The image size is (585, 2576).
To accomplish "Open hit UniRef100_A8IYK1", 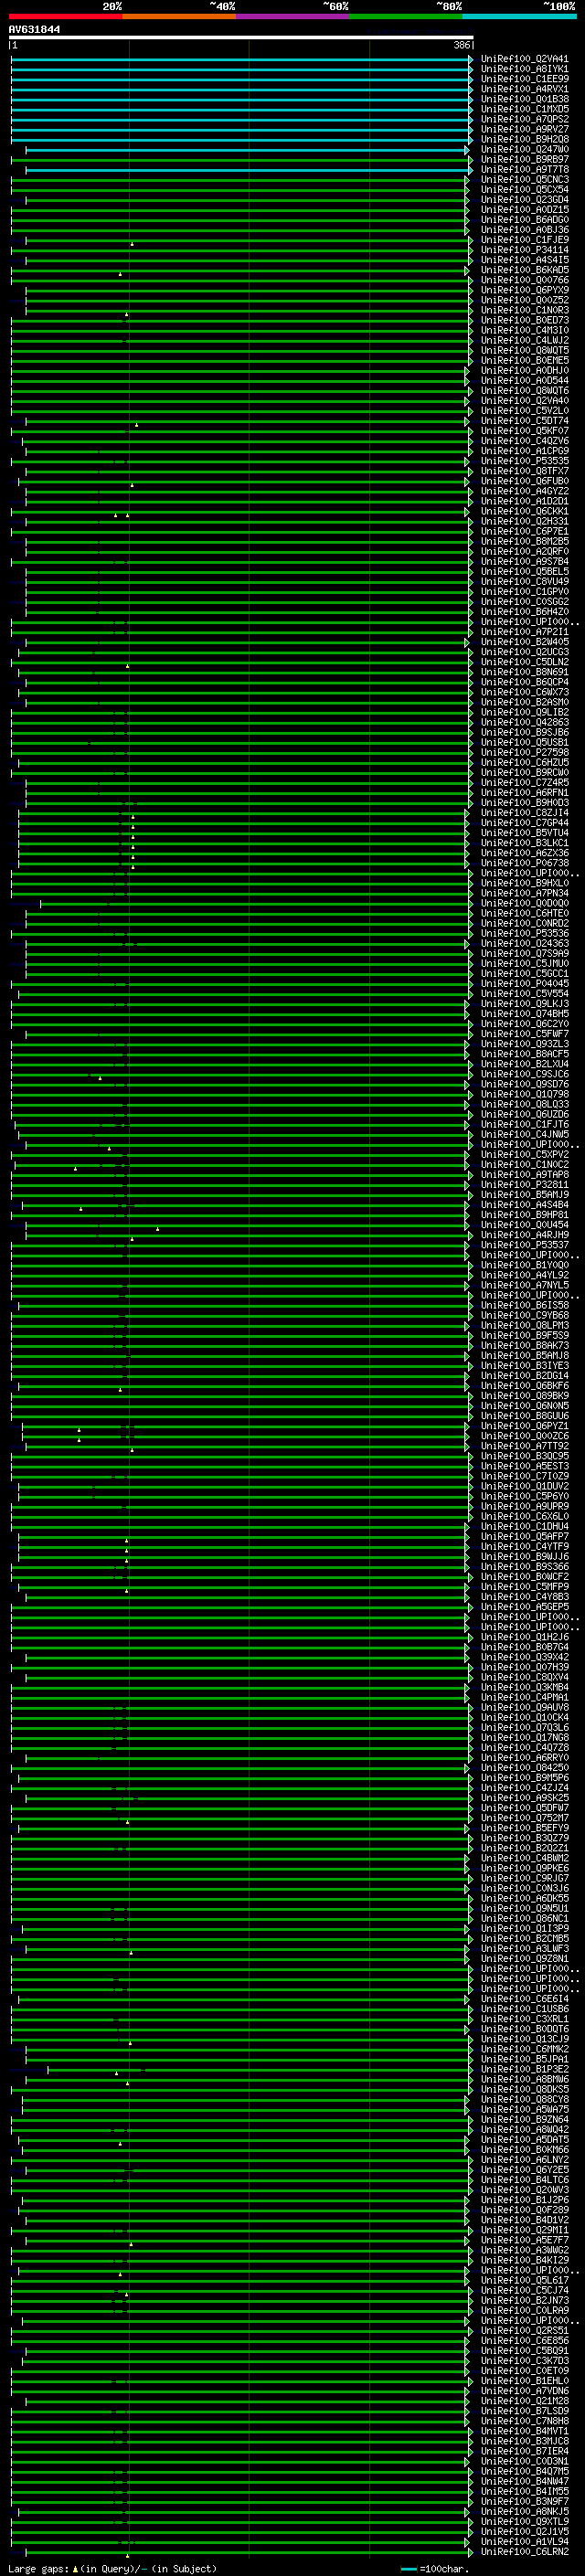I will (x=524, y=69).
